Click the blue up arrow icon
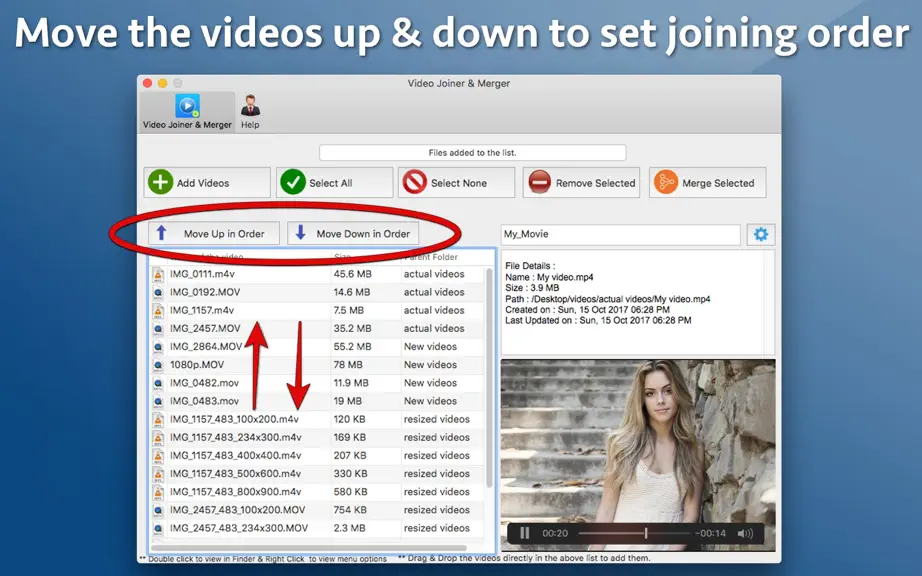 tap(162, 233)
